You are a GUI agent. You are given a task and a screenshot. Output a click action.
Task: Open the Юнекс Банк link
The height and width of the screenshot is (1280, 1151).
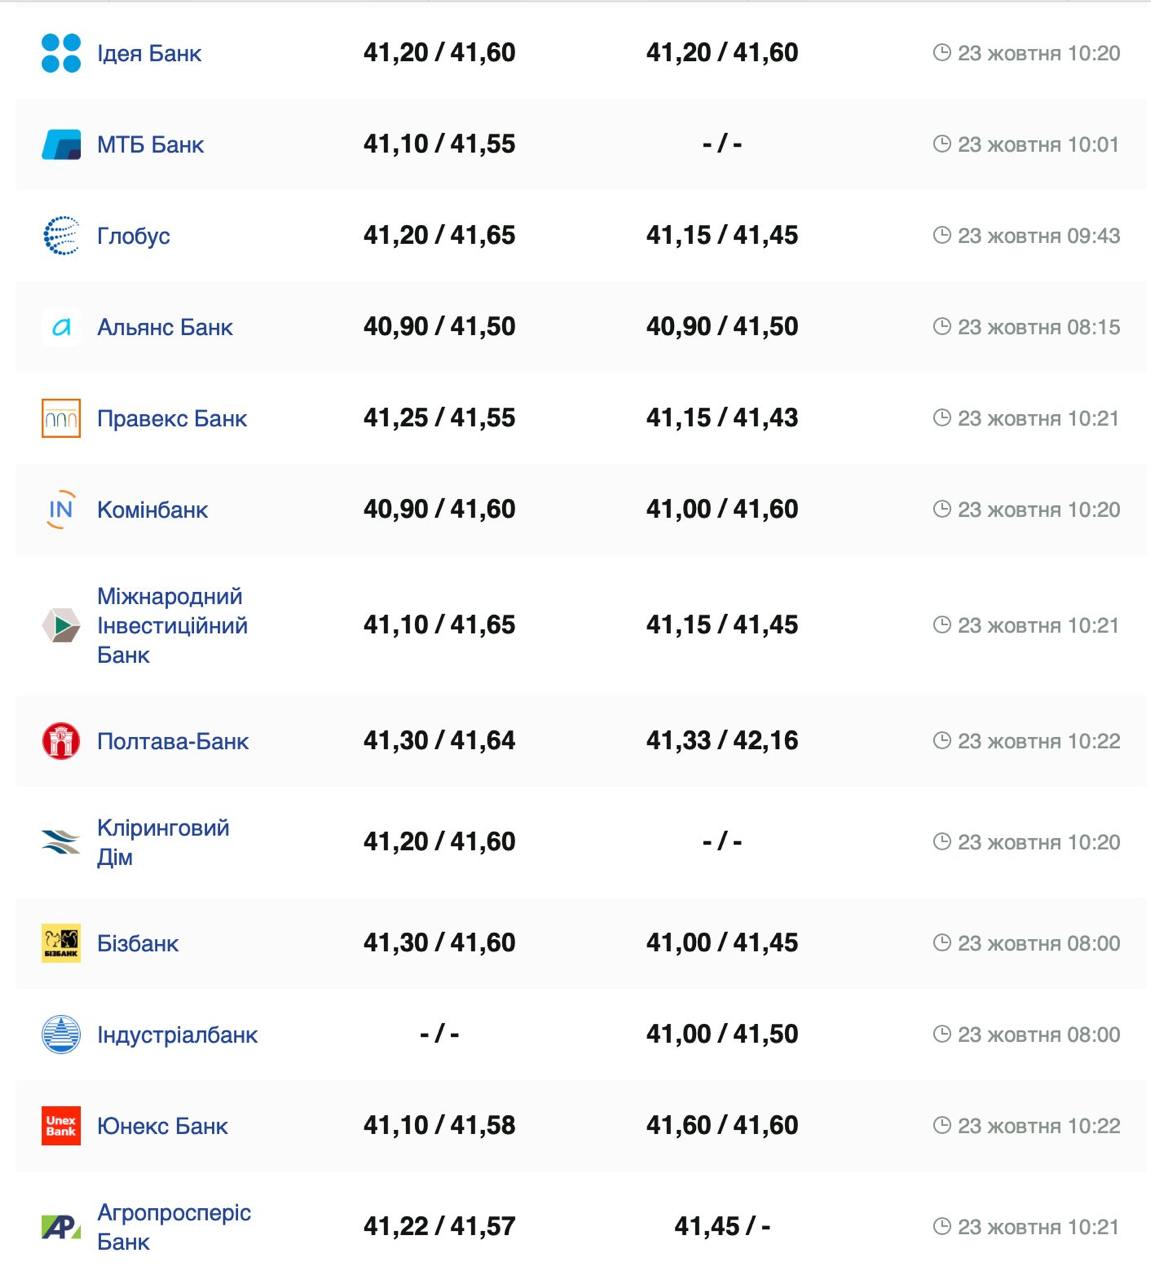pos(162,1126)
